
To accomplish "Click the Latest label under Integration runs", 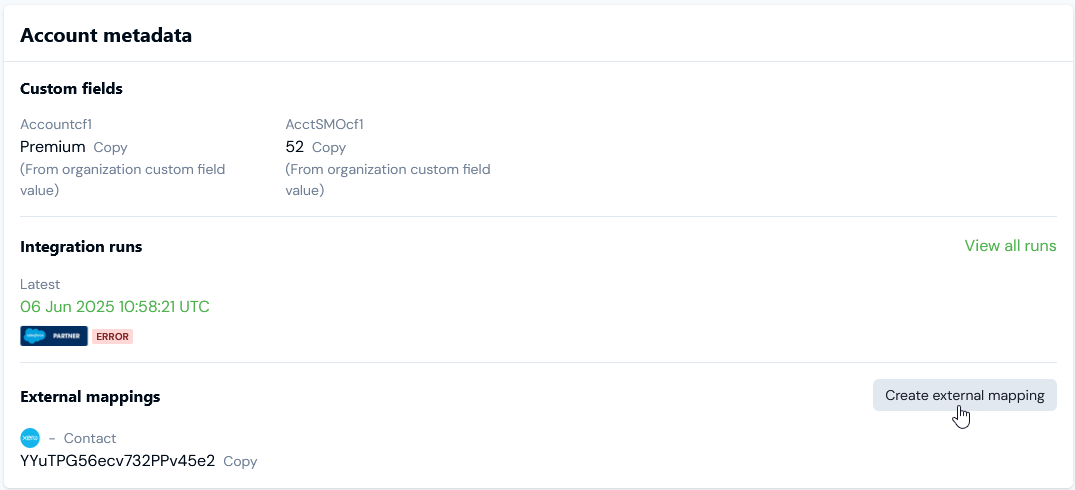I will (40, 285).
